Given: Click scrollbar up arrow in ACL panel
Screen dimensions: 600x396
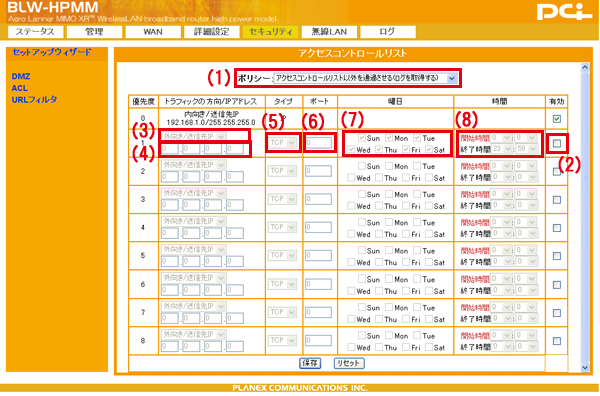Looking at the screenshot, I should (x=585, y=67).
